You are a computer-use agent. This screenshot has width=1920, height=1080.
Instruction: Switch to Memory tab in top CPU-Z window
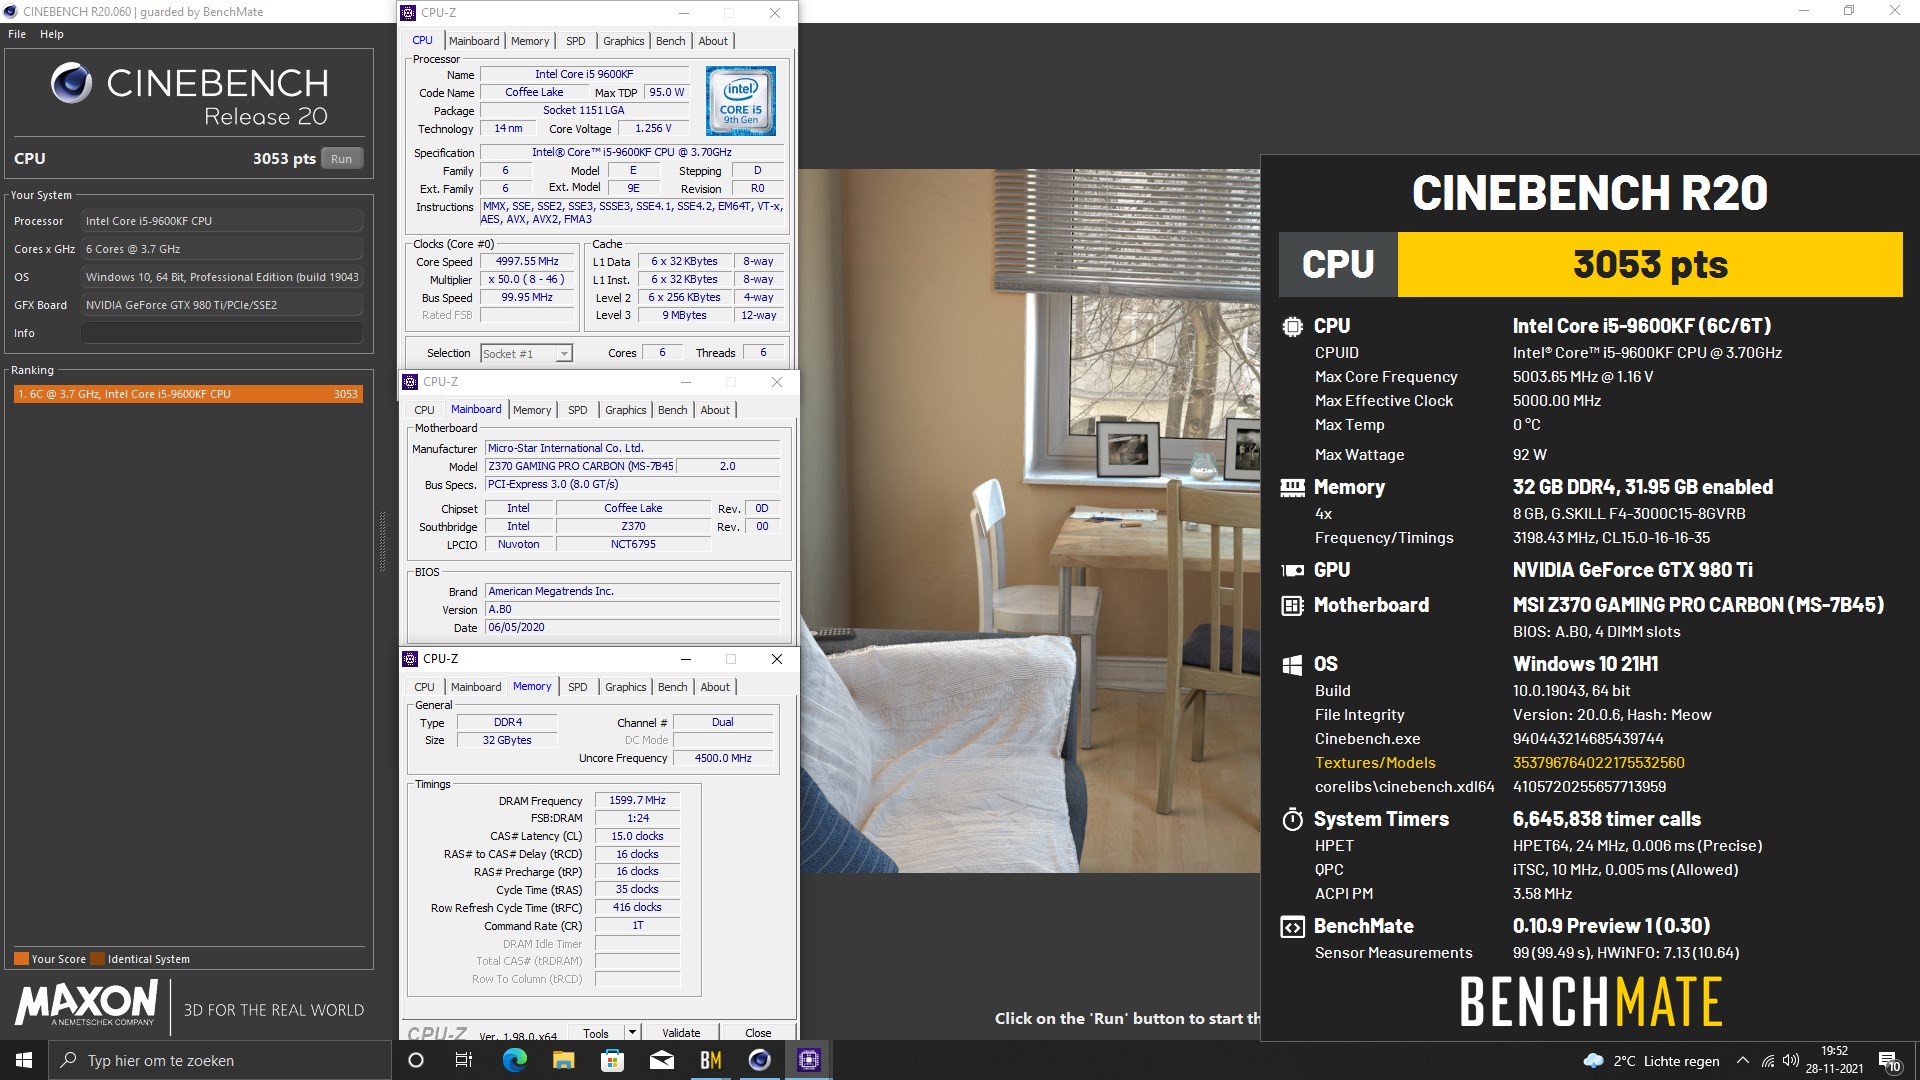[530, 41]
